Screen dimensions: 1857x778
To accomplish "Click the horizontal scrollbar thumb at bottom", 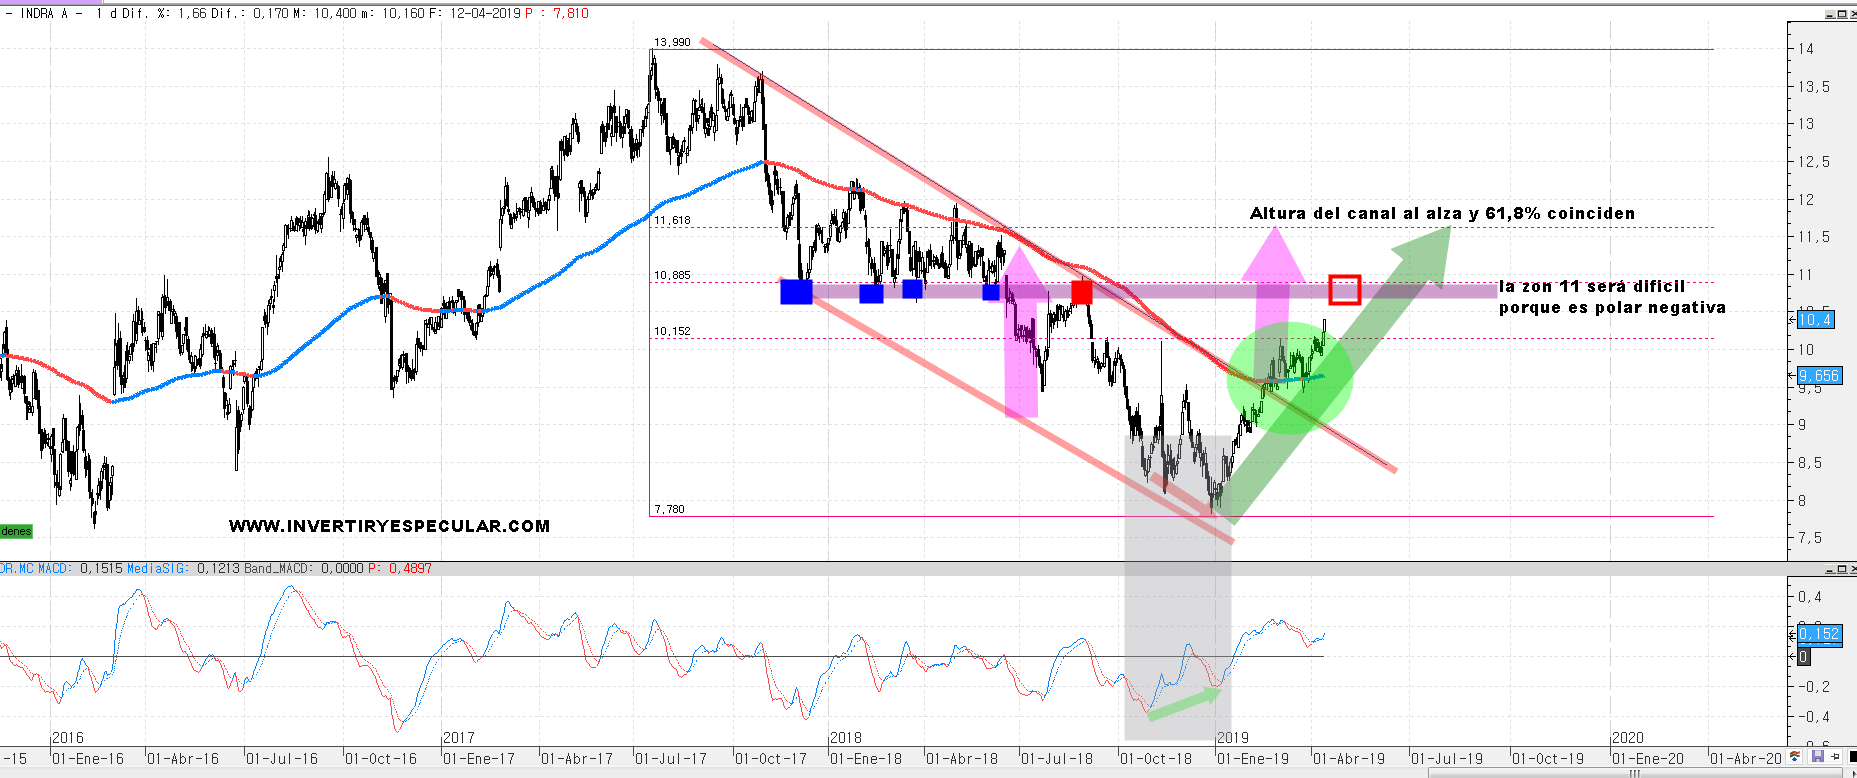I will [x=1635, y=773].
